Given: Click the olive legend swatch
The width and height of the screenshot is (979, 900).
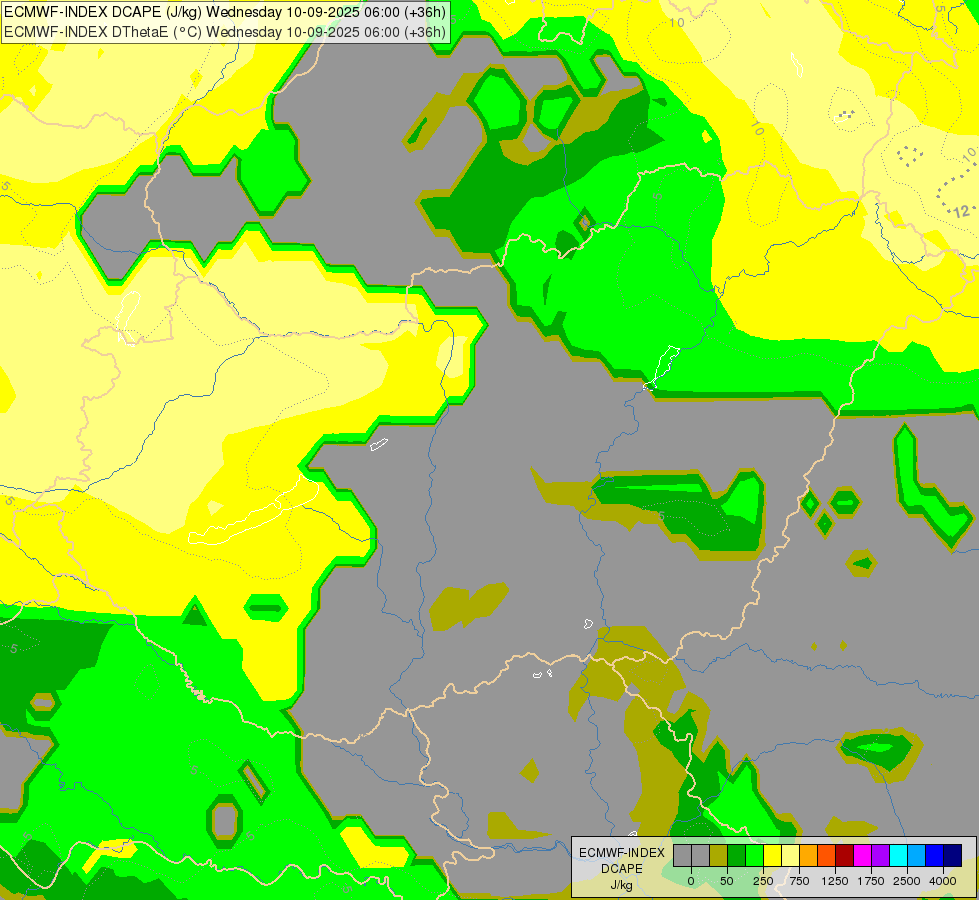Looking at the screenshot, I should tap(719, 855).
